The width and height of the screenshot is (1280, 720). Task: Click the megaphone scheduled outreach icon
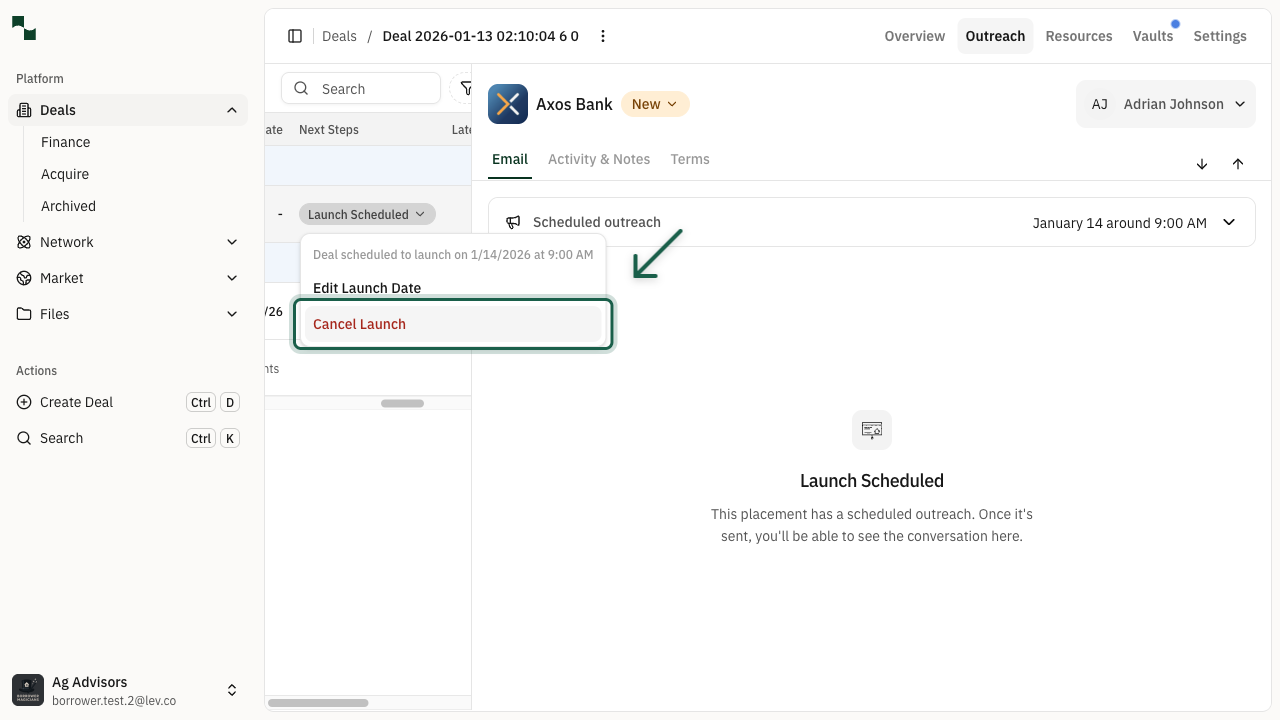pos(513,222)
